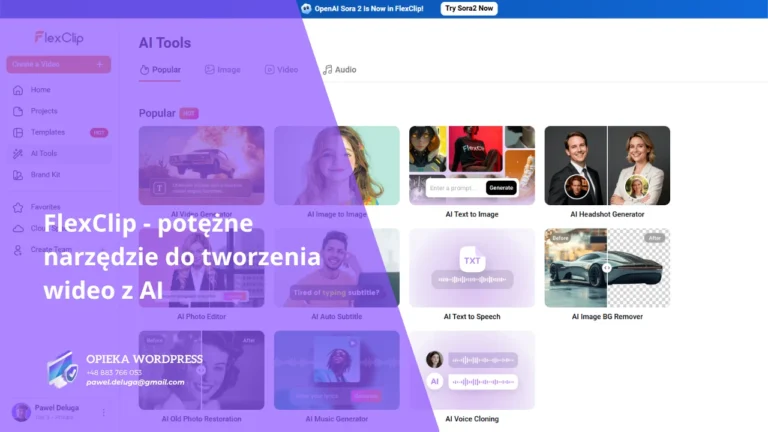The image size is (768, 432).
Task: Click the Try Sora2 Now button
Action: pos(469,8)
